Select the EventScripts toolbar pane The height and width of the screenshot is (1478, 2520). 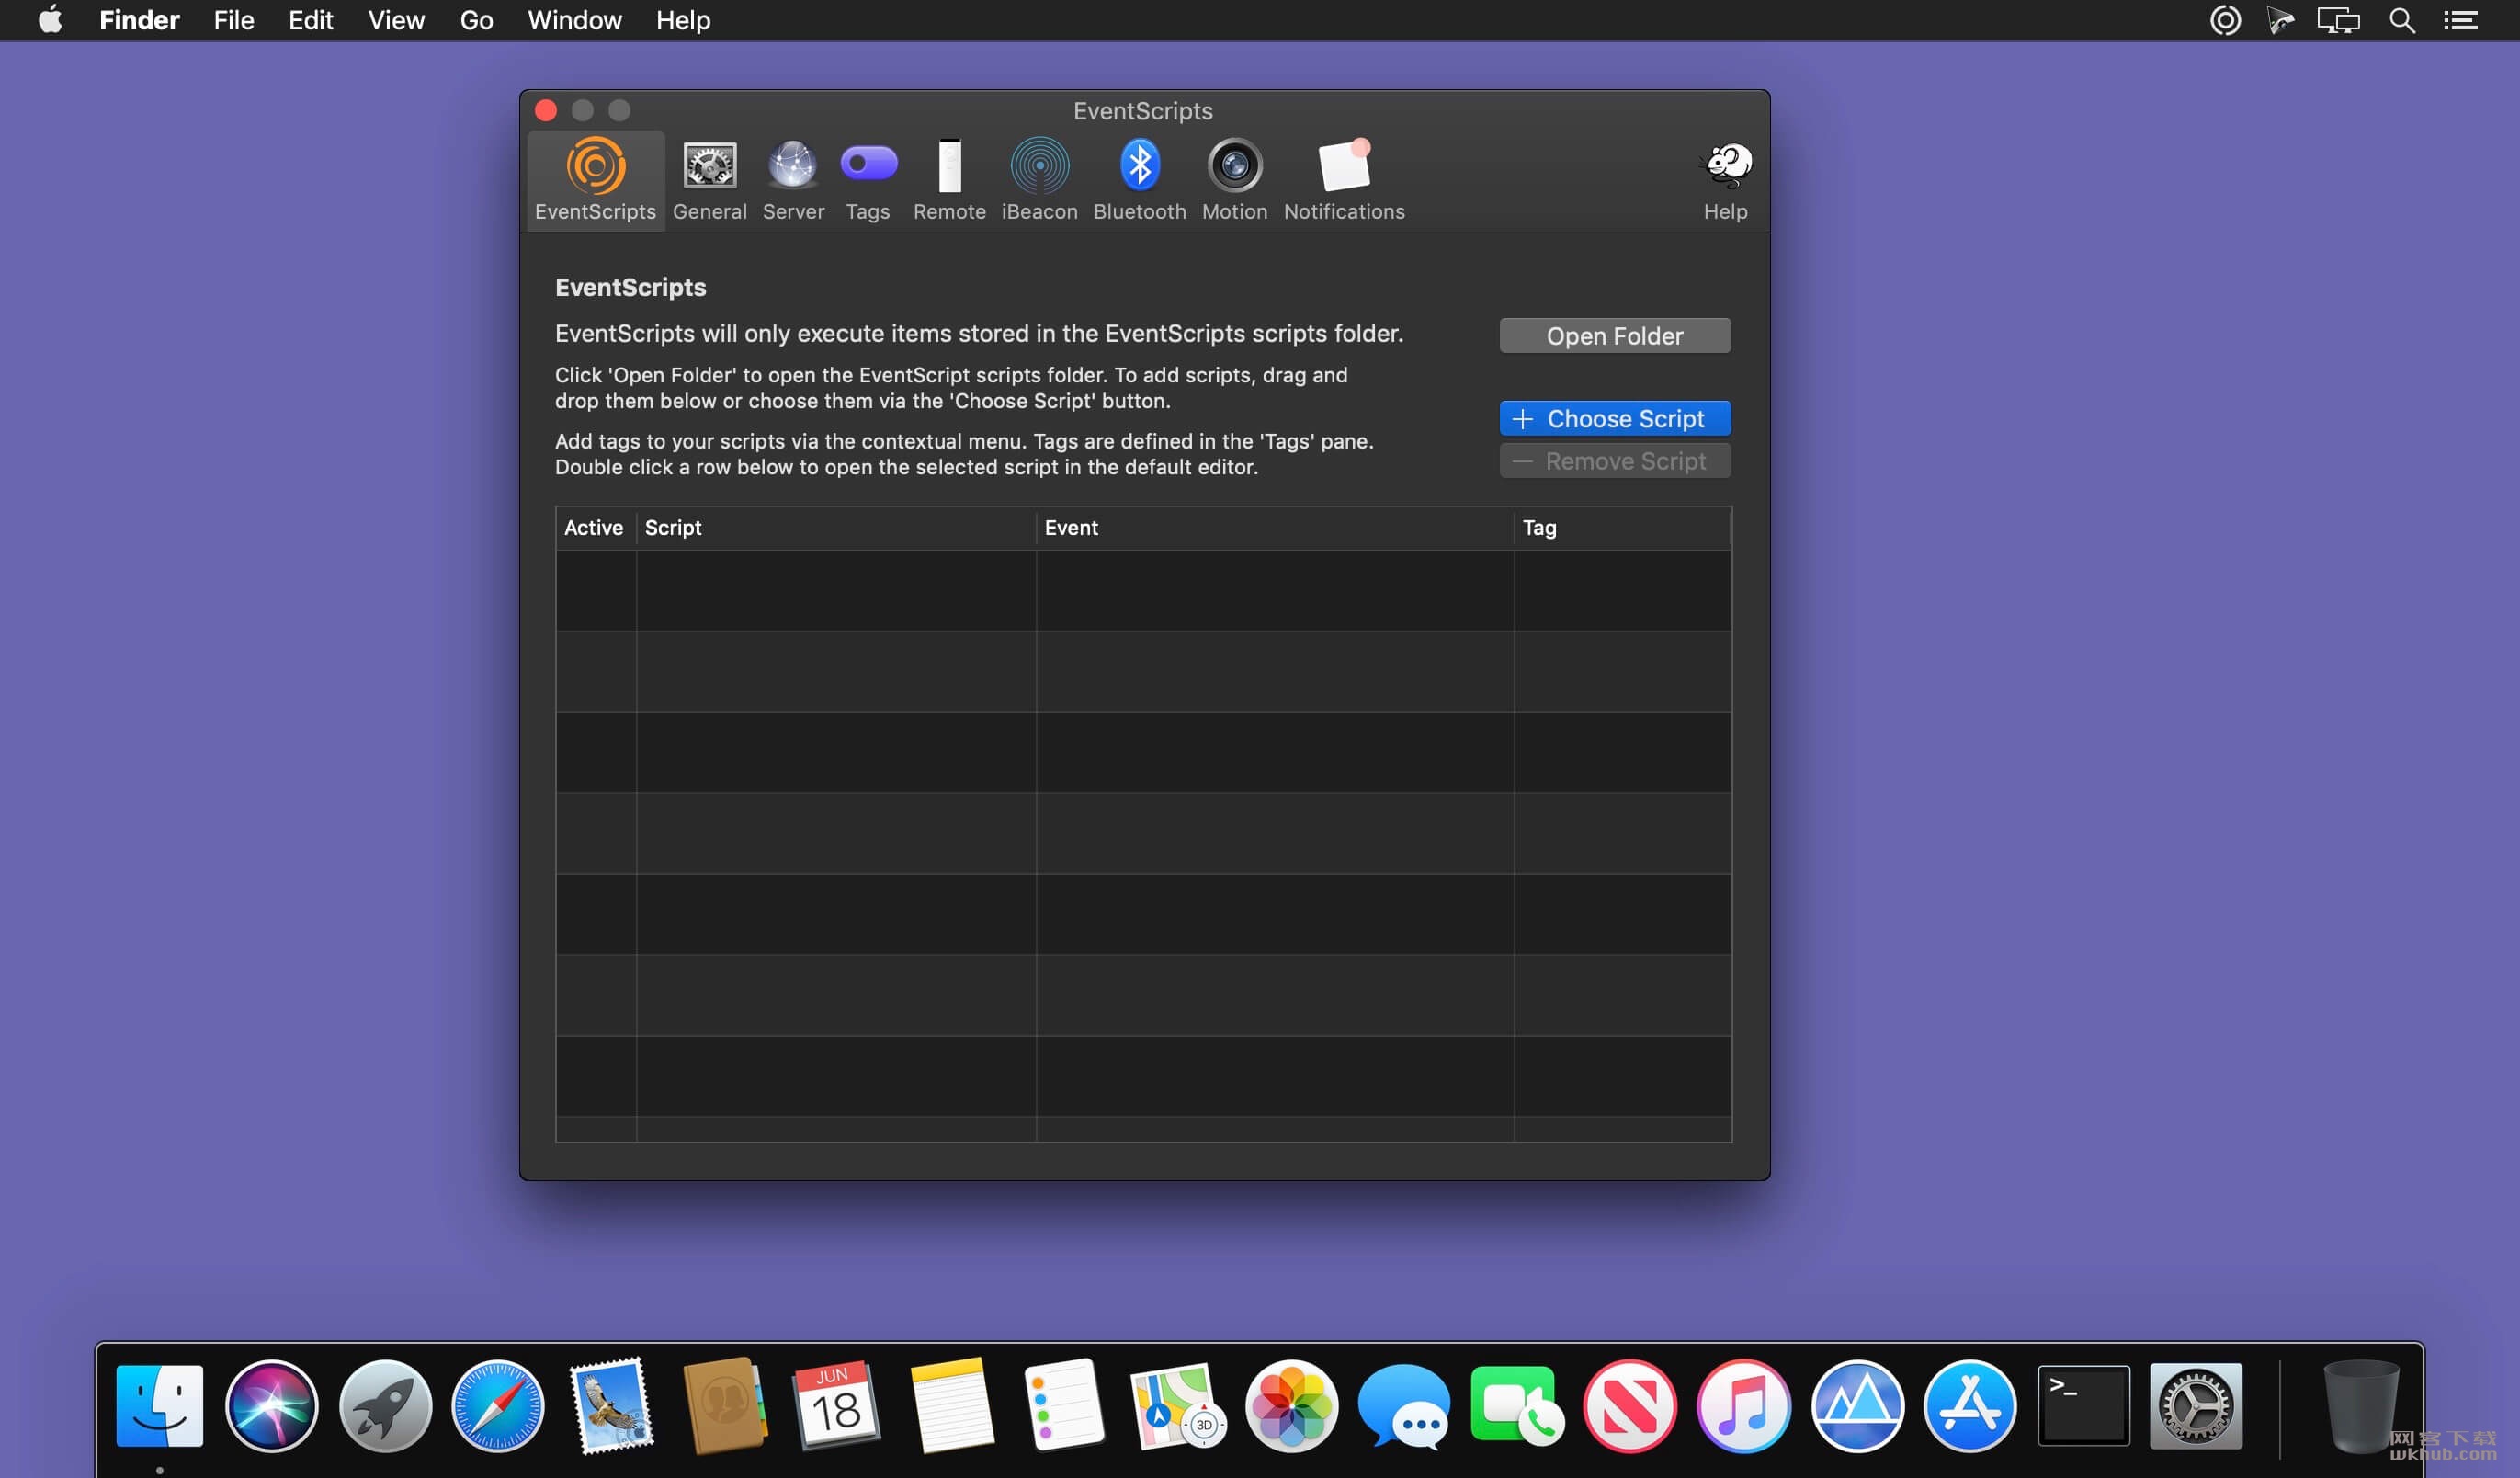(595, 180)
